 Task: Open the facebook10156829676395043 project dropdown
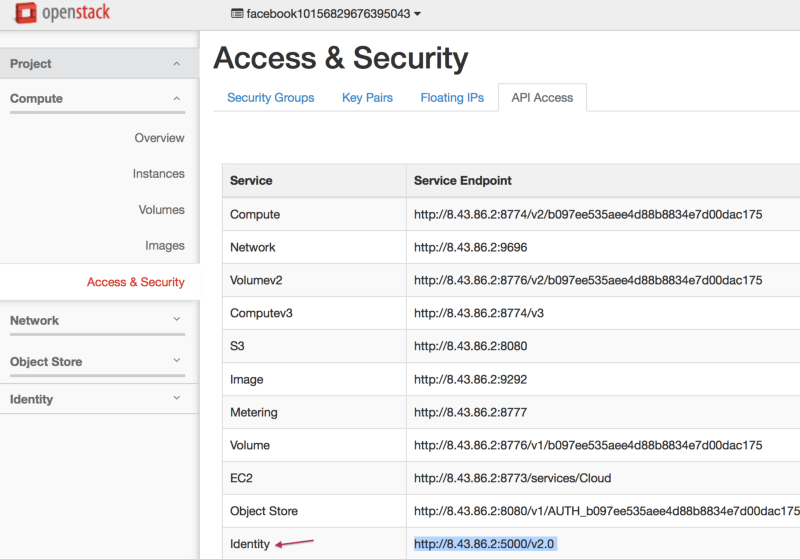(x=325, y=14)
